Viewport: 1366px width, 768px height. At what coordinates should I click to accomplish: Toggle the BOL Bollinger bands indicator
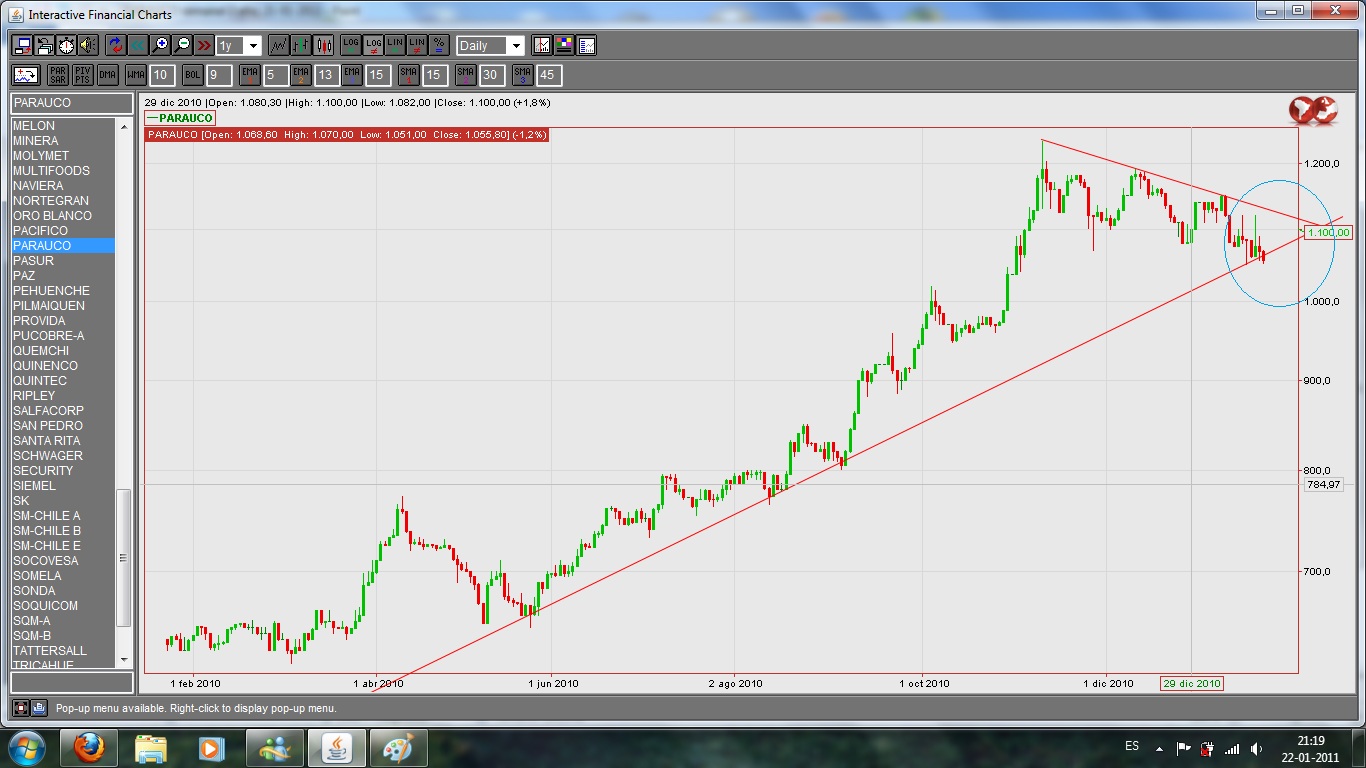tap(192, 75)
